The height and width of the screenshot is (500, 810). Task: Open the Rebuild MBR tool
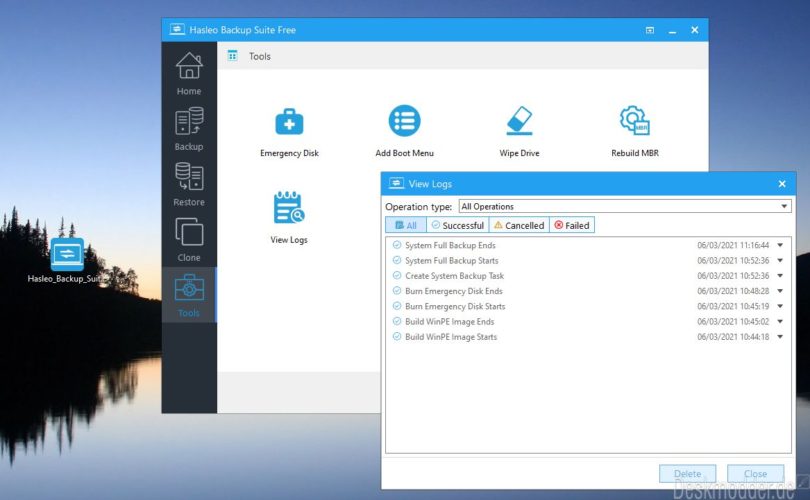(635, 132)
